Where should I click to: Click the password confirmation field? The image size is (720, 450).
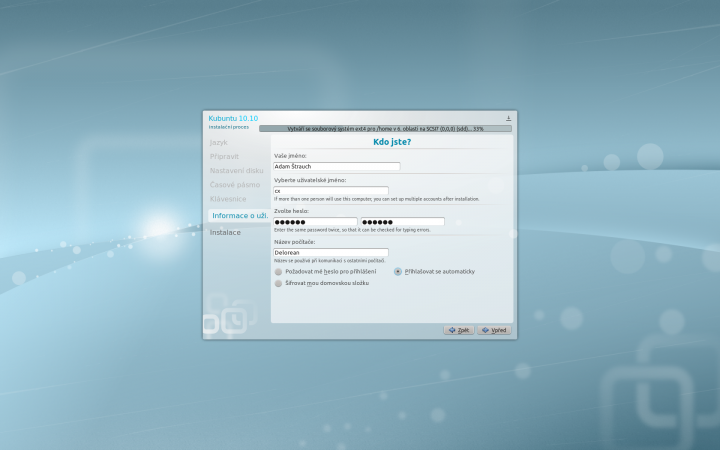[x=403, y=222]
